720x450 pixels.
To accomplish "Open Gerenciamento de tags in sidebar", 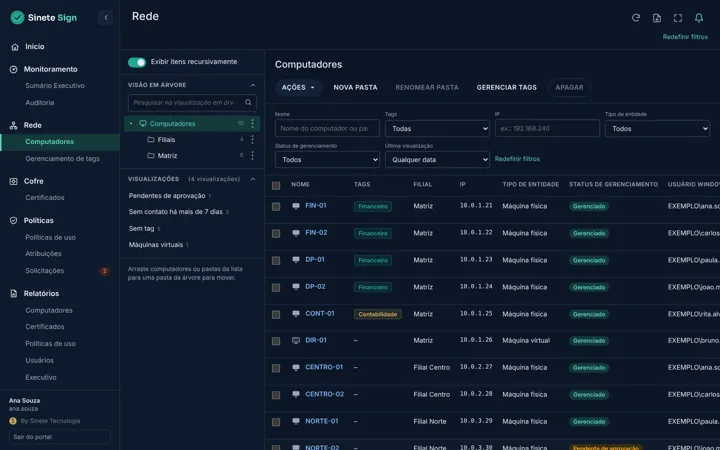I will tap(62, 159).
